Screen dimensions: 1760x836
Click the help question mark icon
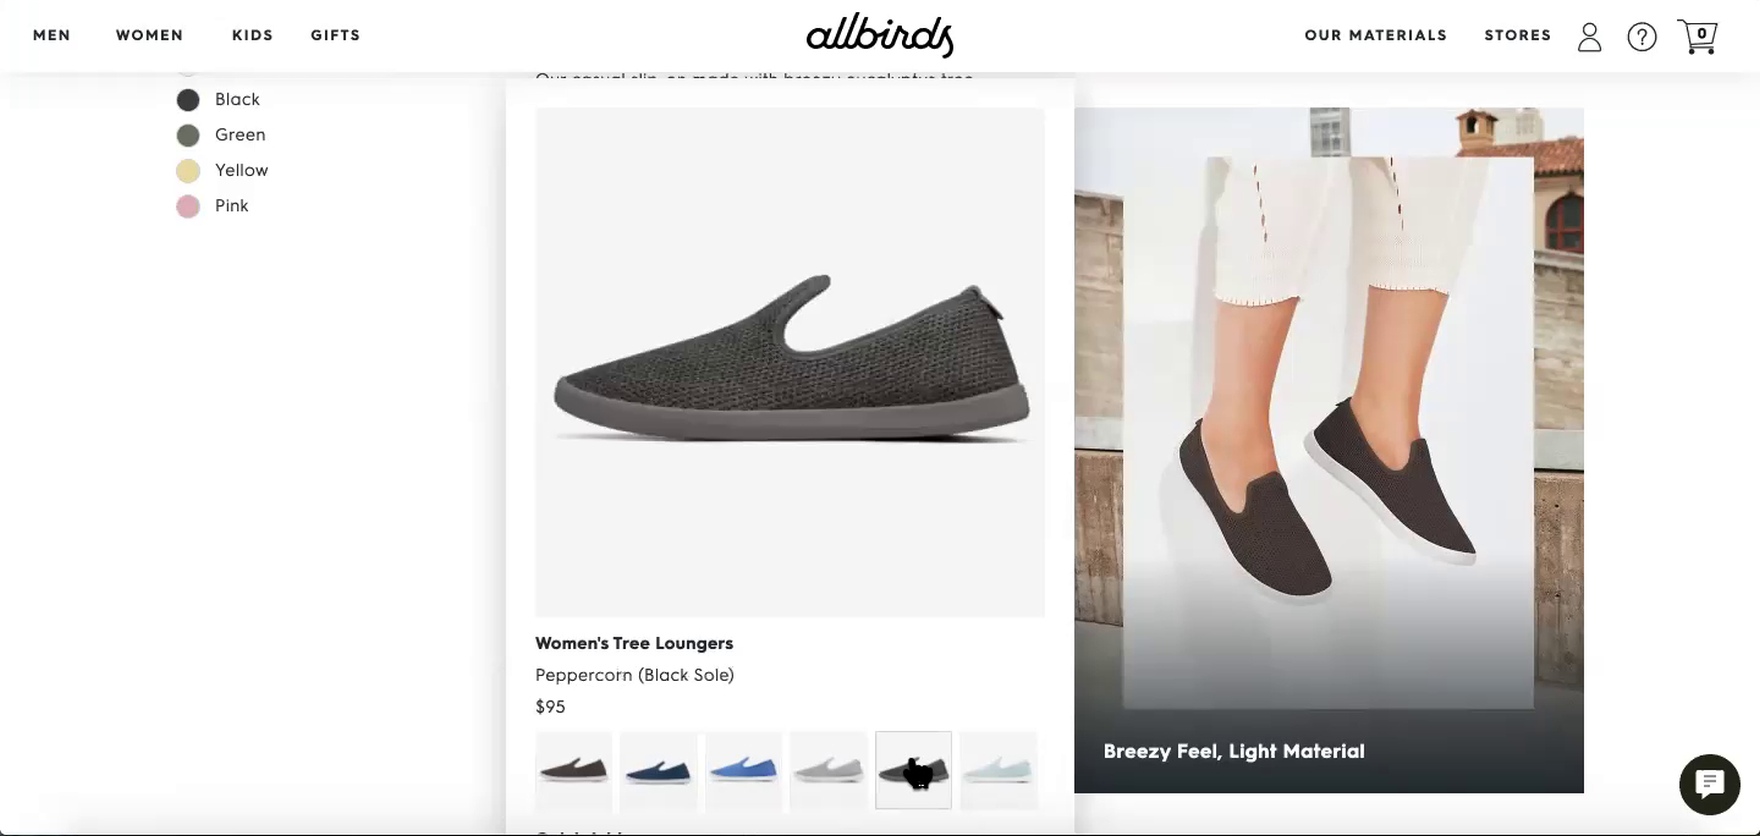pyautogui.click(x=1642, y=37)
